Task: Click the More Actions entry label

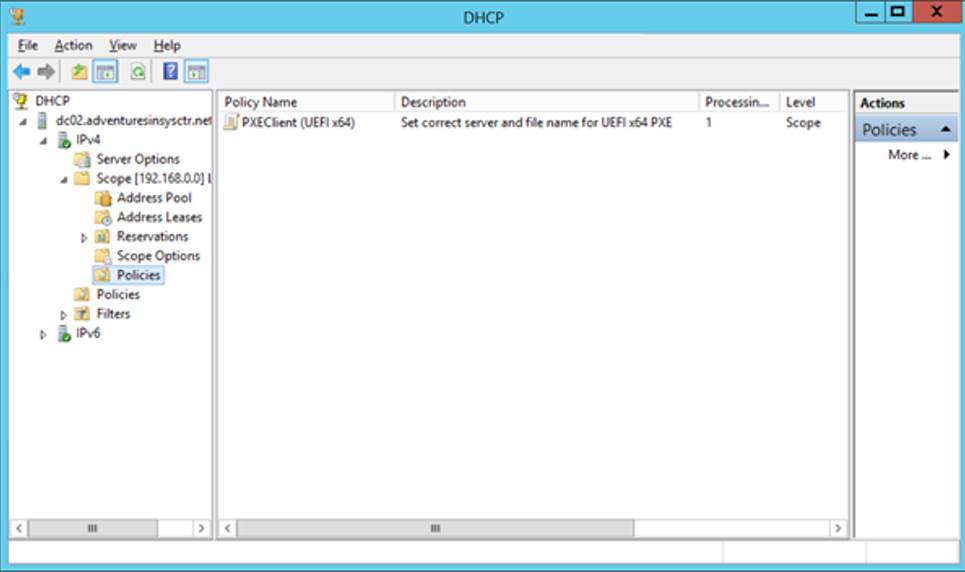Action: pos(910,155)
